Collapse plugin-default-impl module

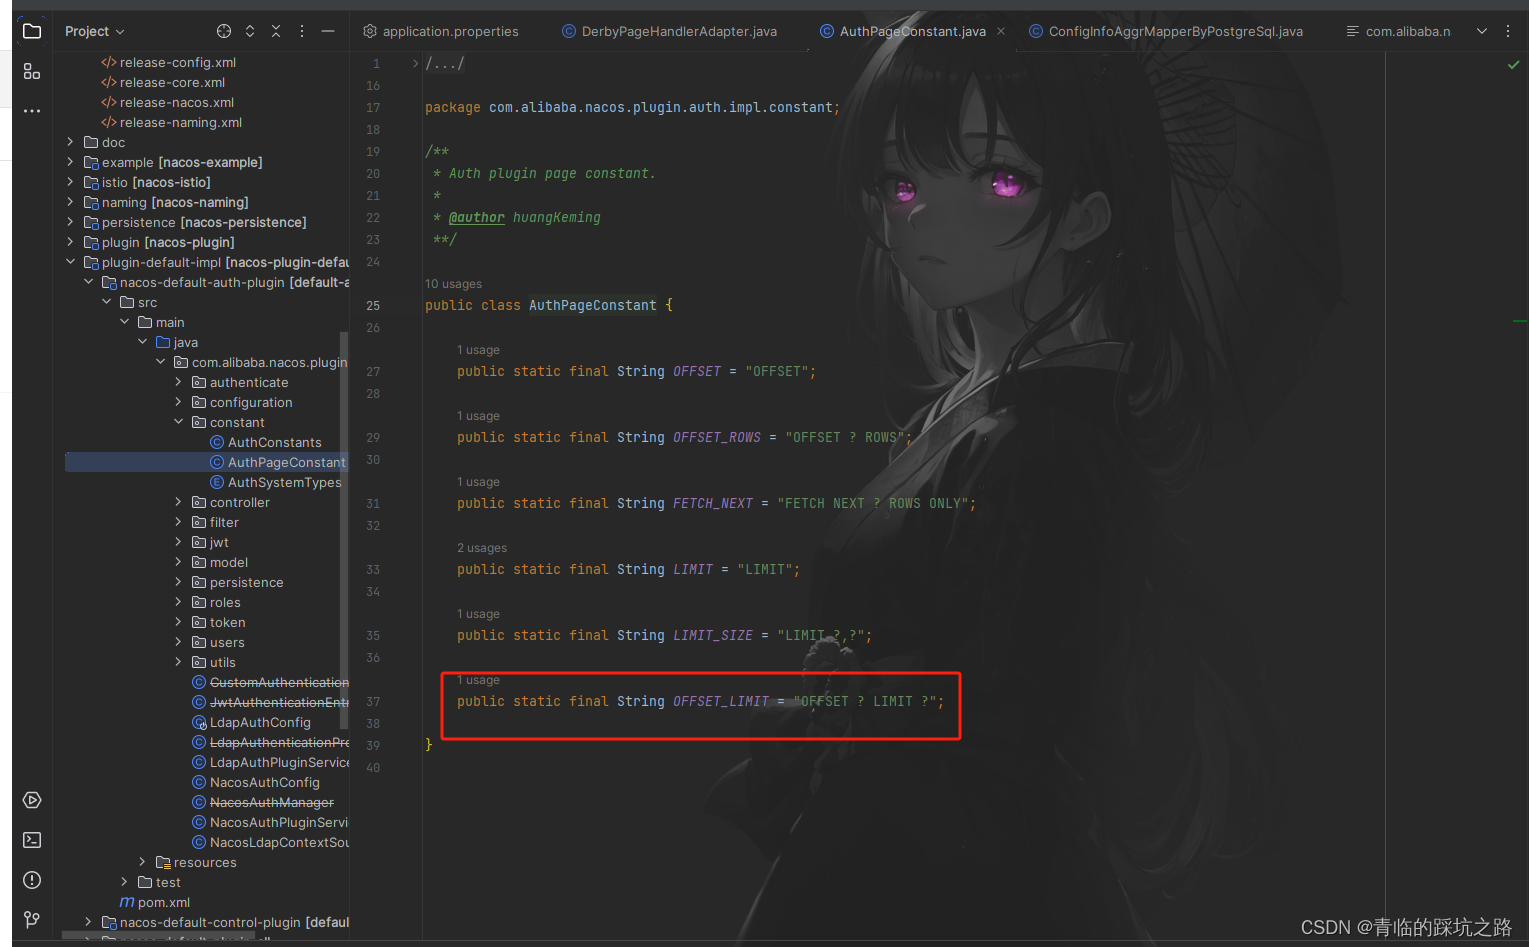(x=70, y=262)
